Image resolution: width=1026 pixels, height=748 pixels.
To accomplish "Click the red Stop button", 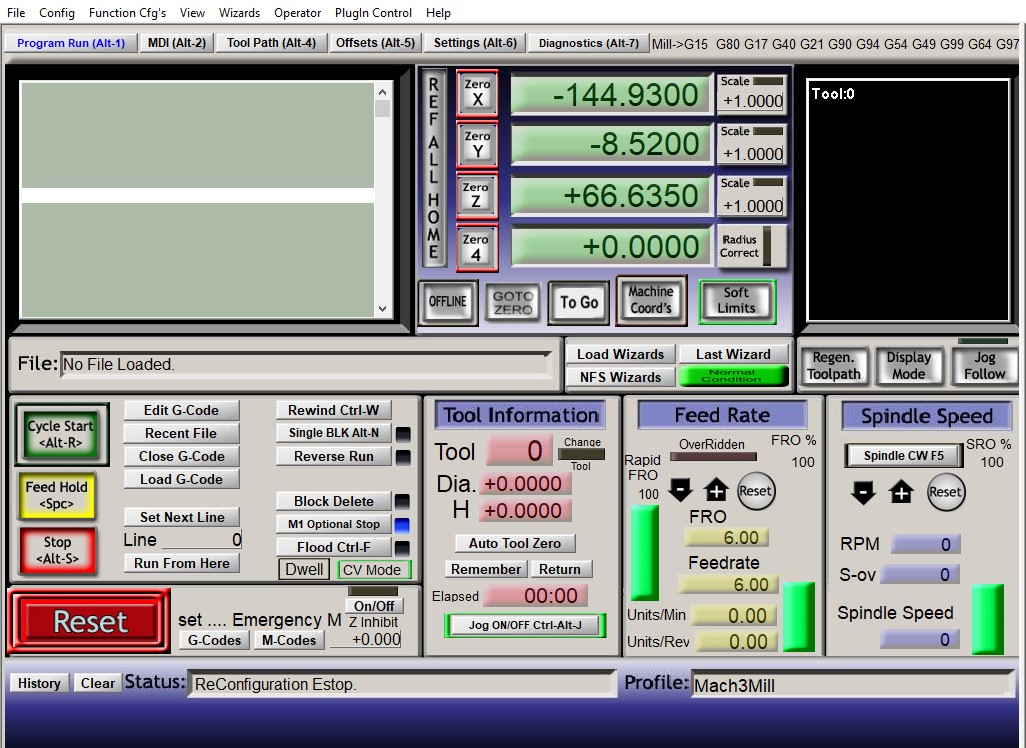I will (58, 550).
